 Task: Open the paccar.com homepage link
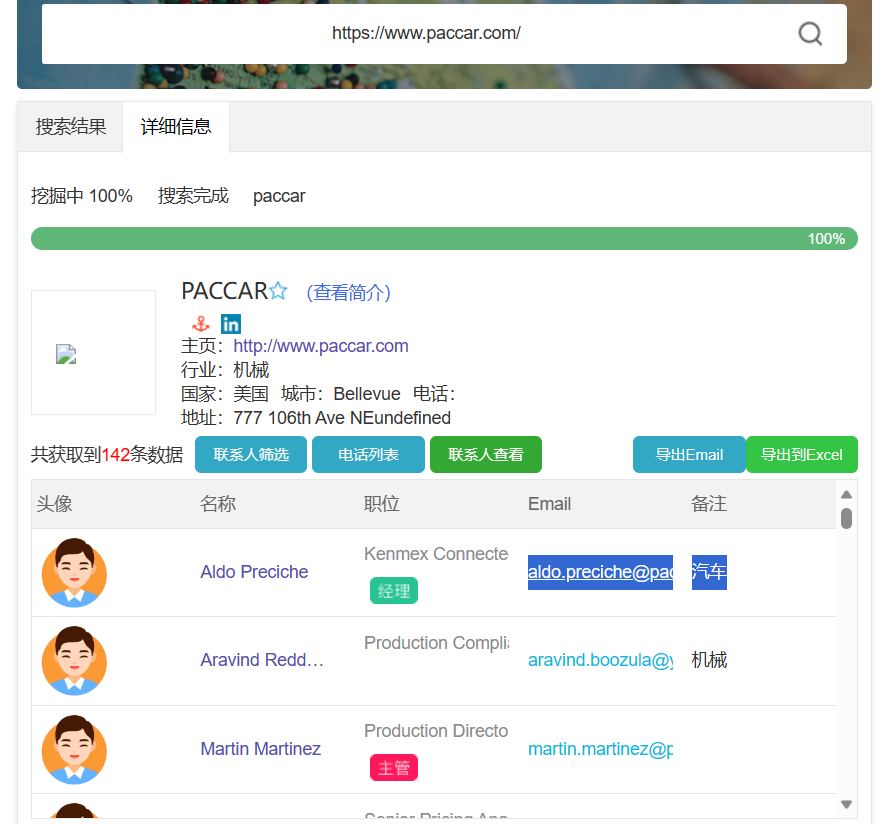tap(321, 346)
